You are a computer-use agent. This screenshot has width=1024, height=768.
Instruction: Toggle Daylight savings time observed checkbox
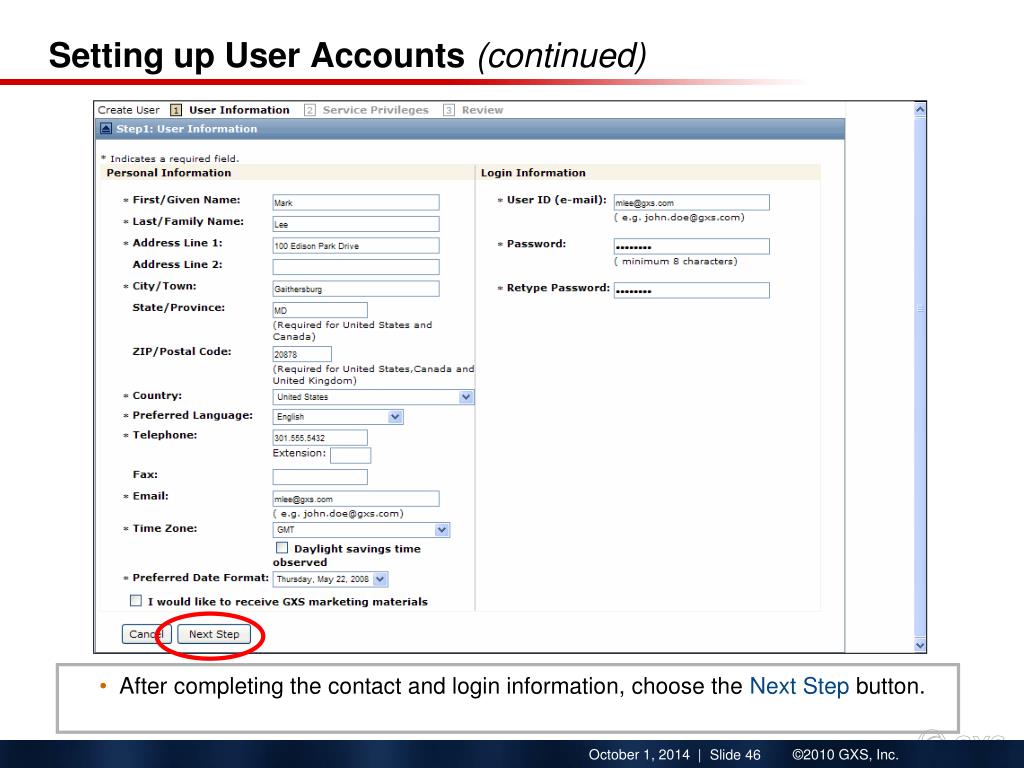(281, 548)
